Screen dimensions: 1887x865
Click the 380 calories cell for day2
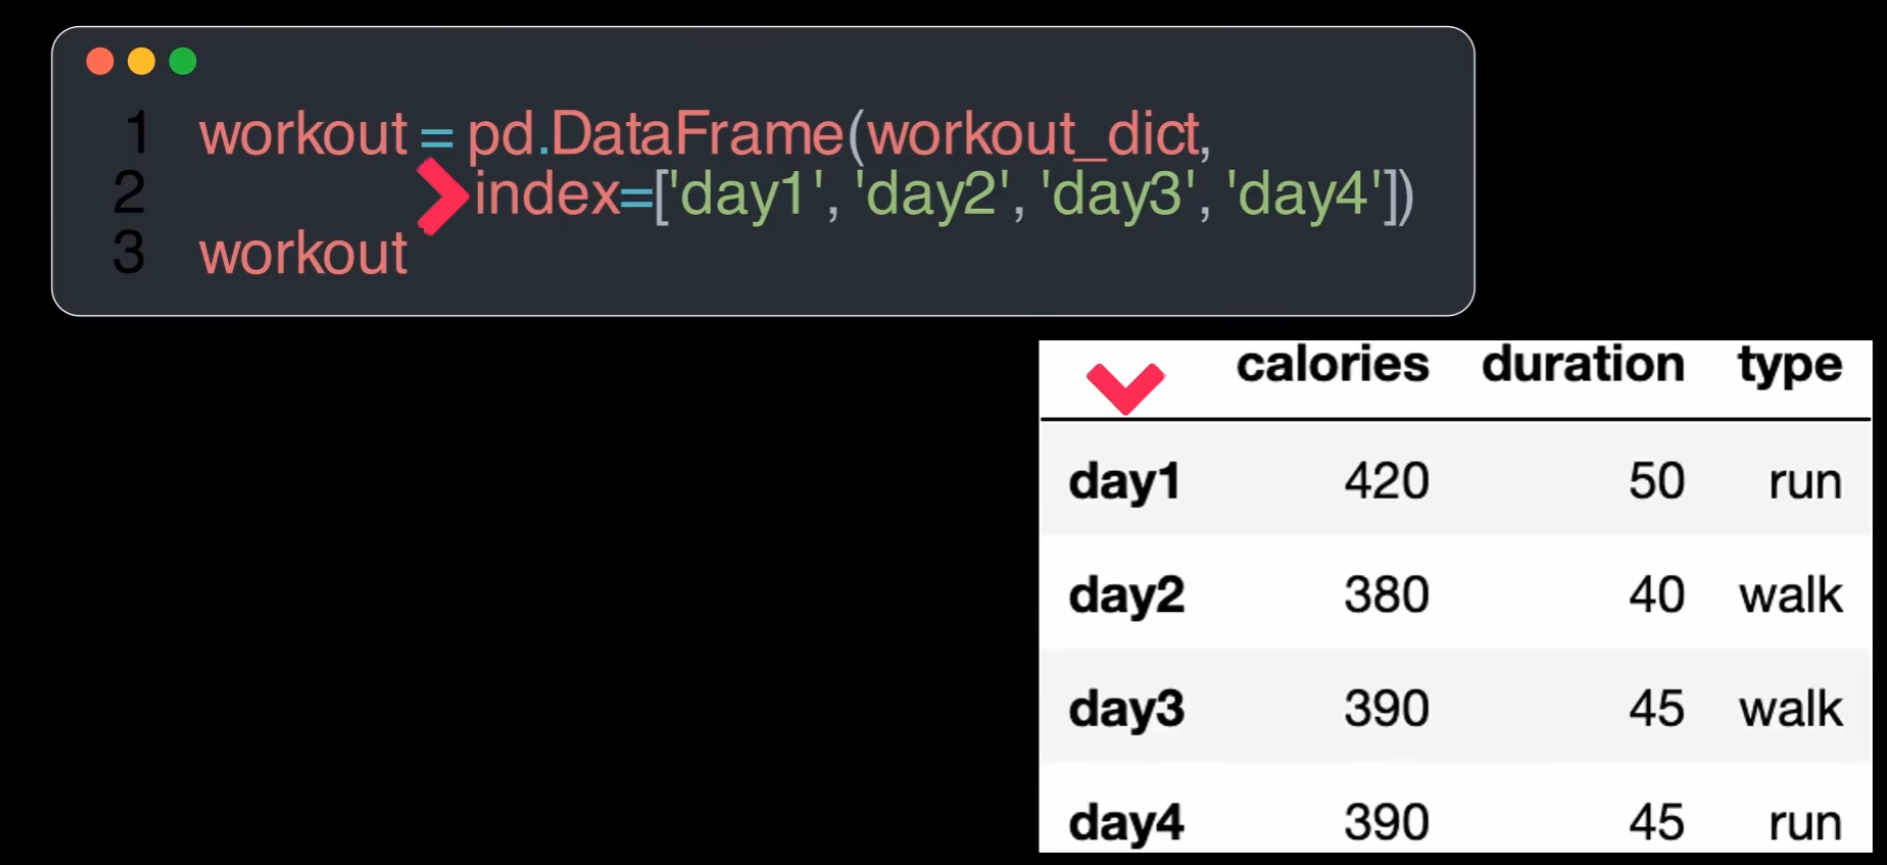click(x=1386, y=596)
